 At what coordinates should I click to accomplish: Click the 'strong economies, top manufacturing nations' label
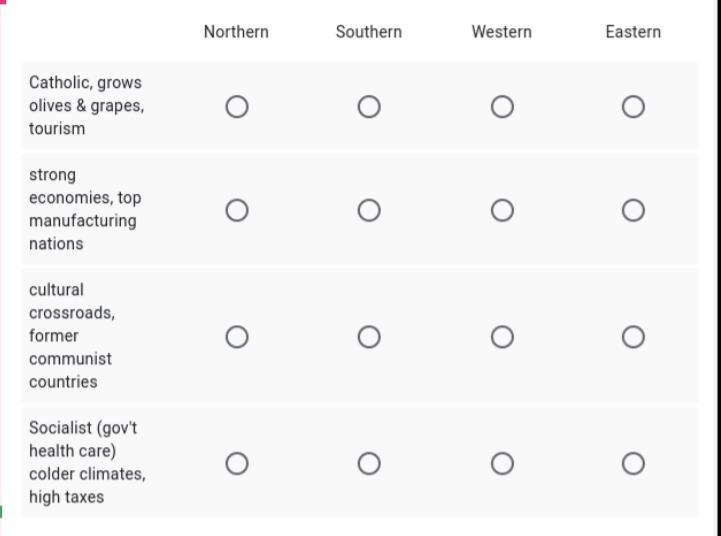pos(84,209)
